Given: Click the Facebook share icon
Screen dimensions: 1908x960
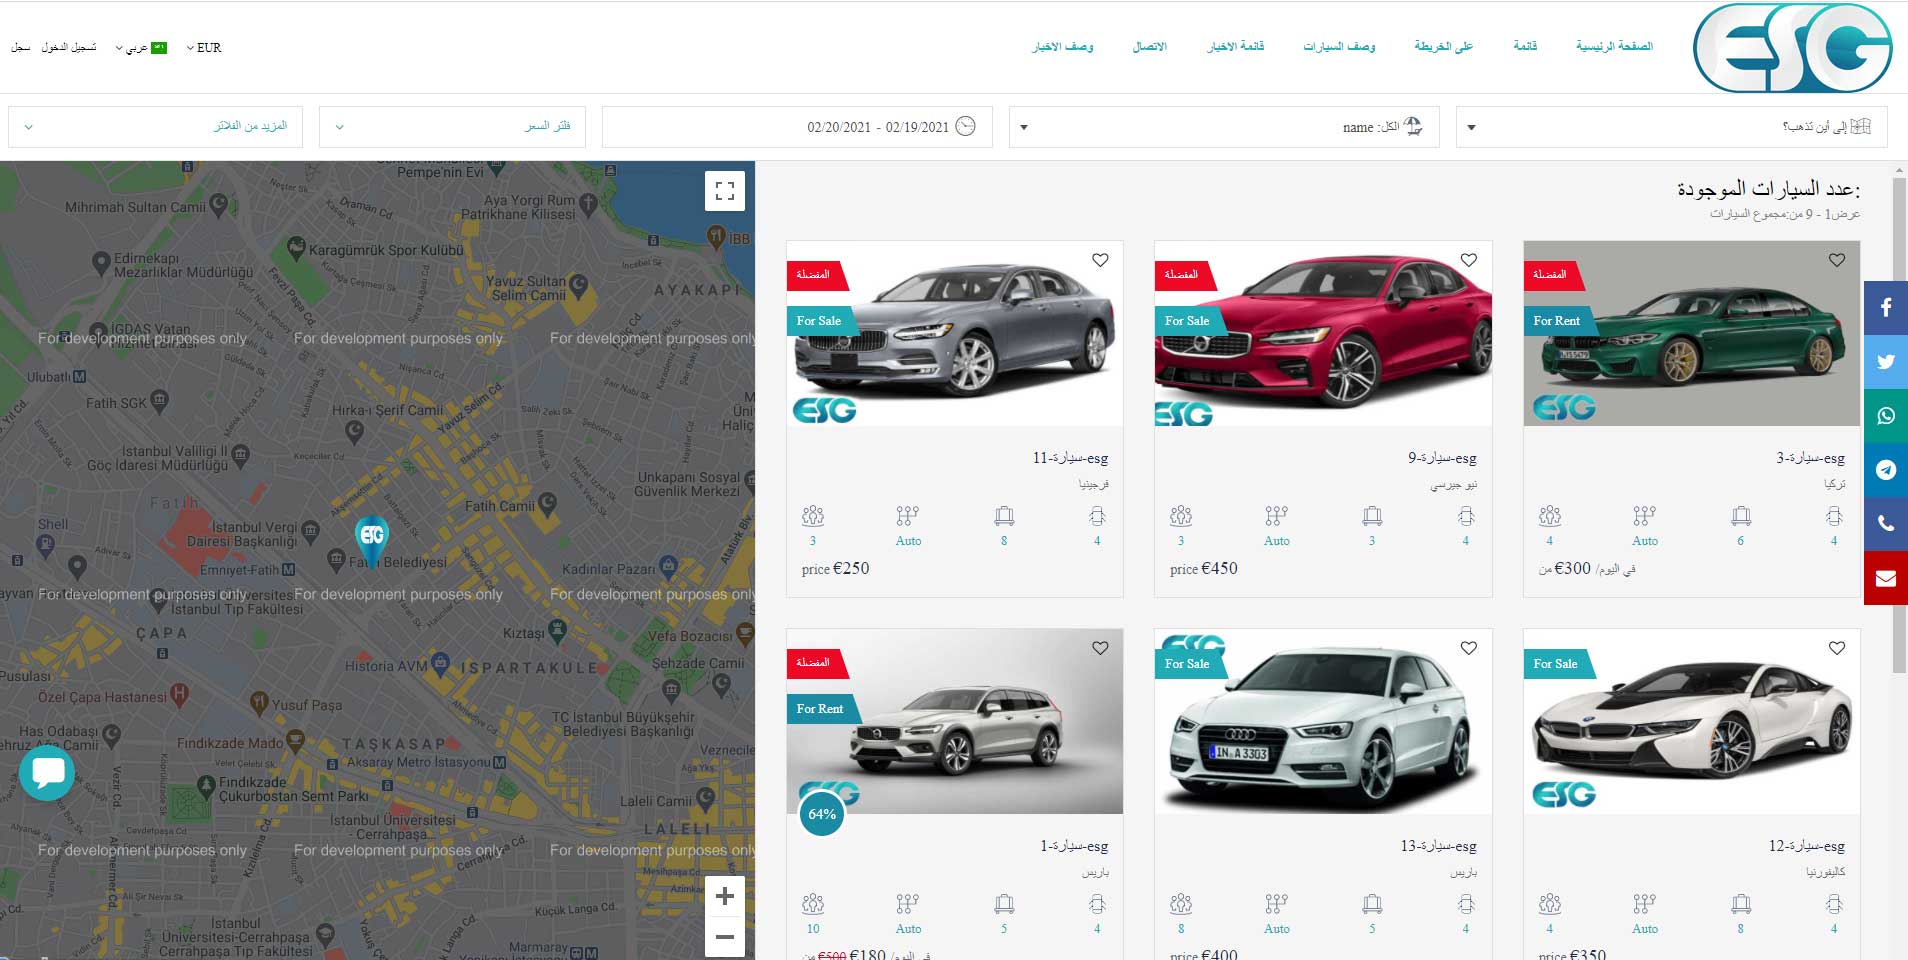Looking at the screenshot, I should pyautogui.click(x=1885, y=307).
